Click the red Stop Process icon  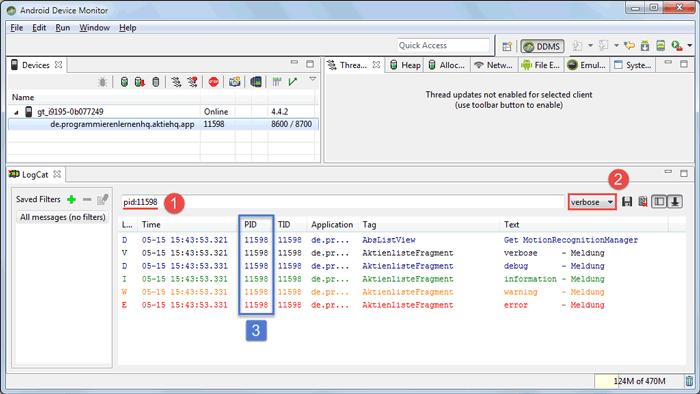[213, 82]
